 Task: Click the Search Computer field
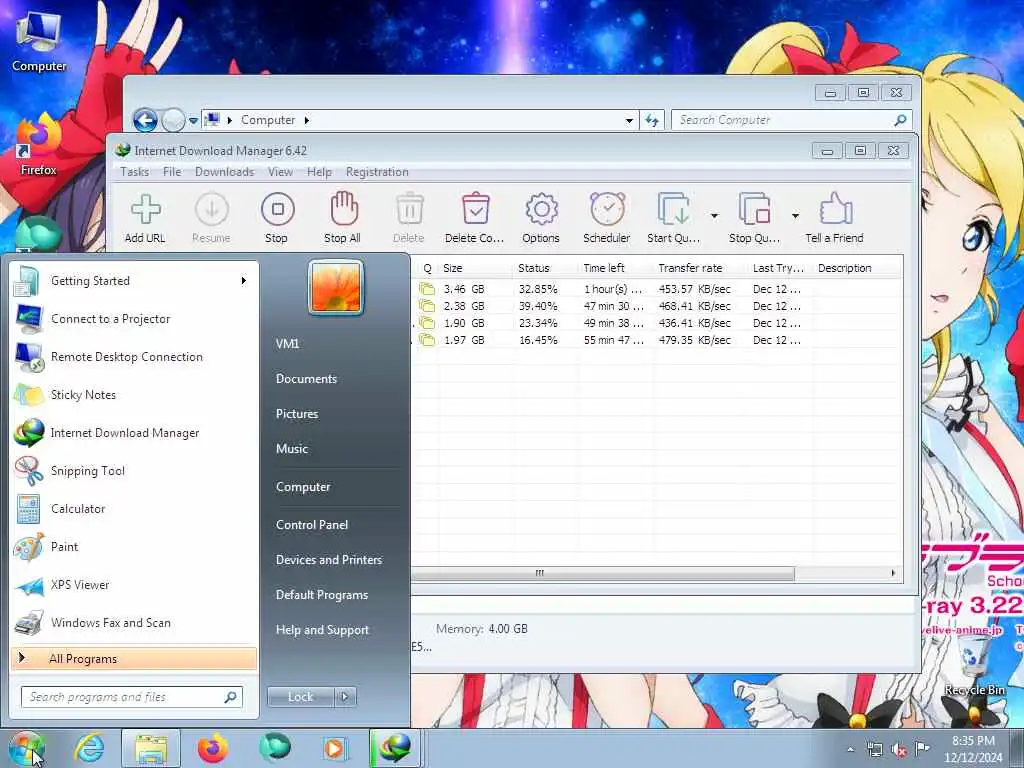[792, 120]
